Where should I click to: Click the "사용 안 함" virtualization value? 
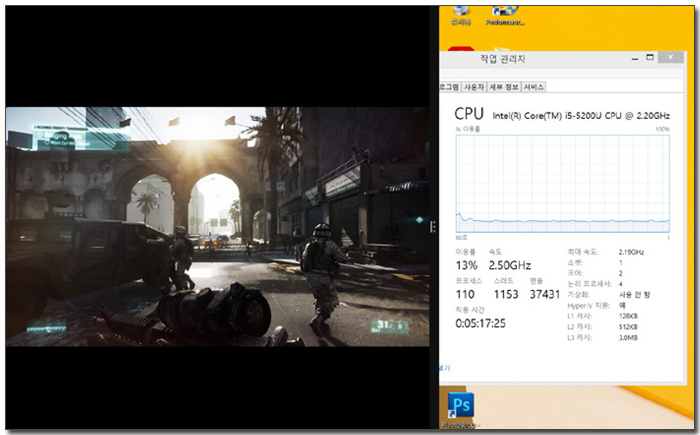coord(634,295)
